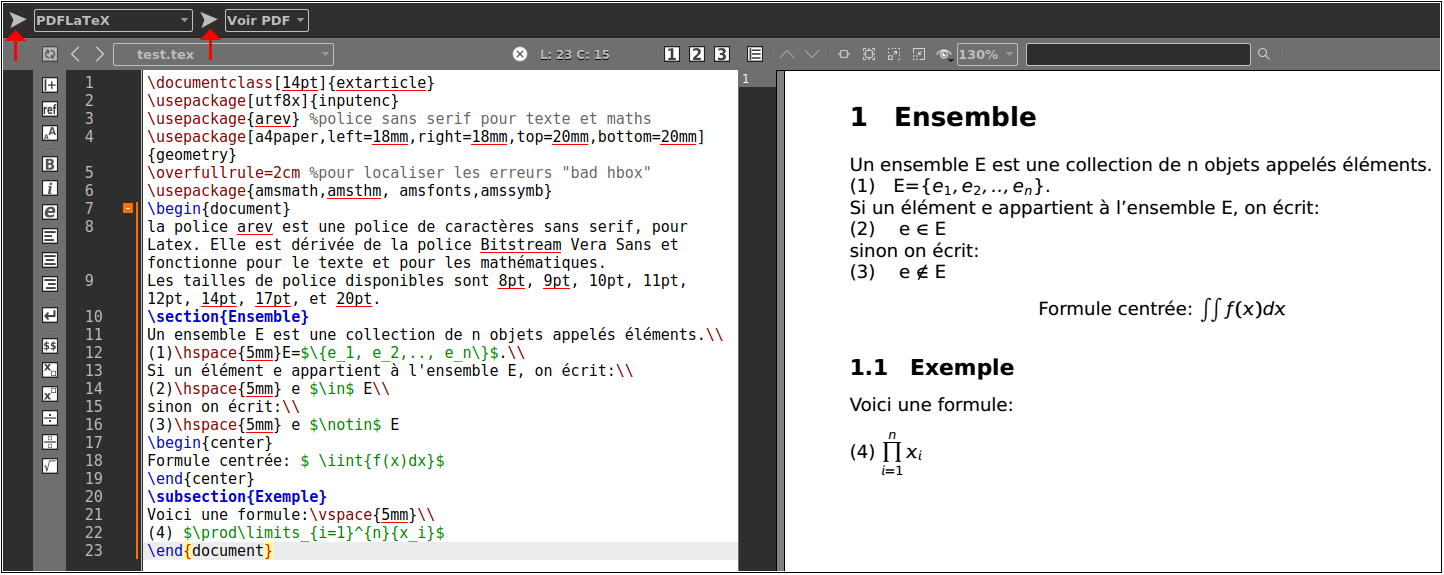The width and height of the screenshot is (1444, 575).
Task: Go to next PDF page (down chevron)
Action: (812, 54)
